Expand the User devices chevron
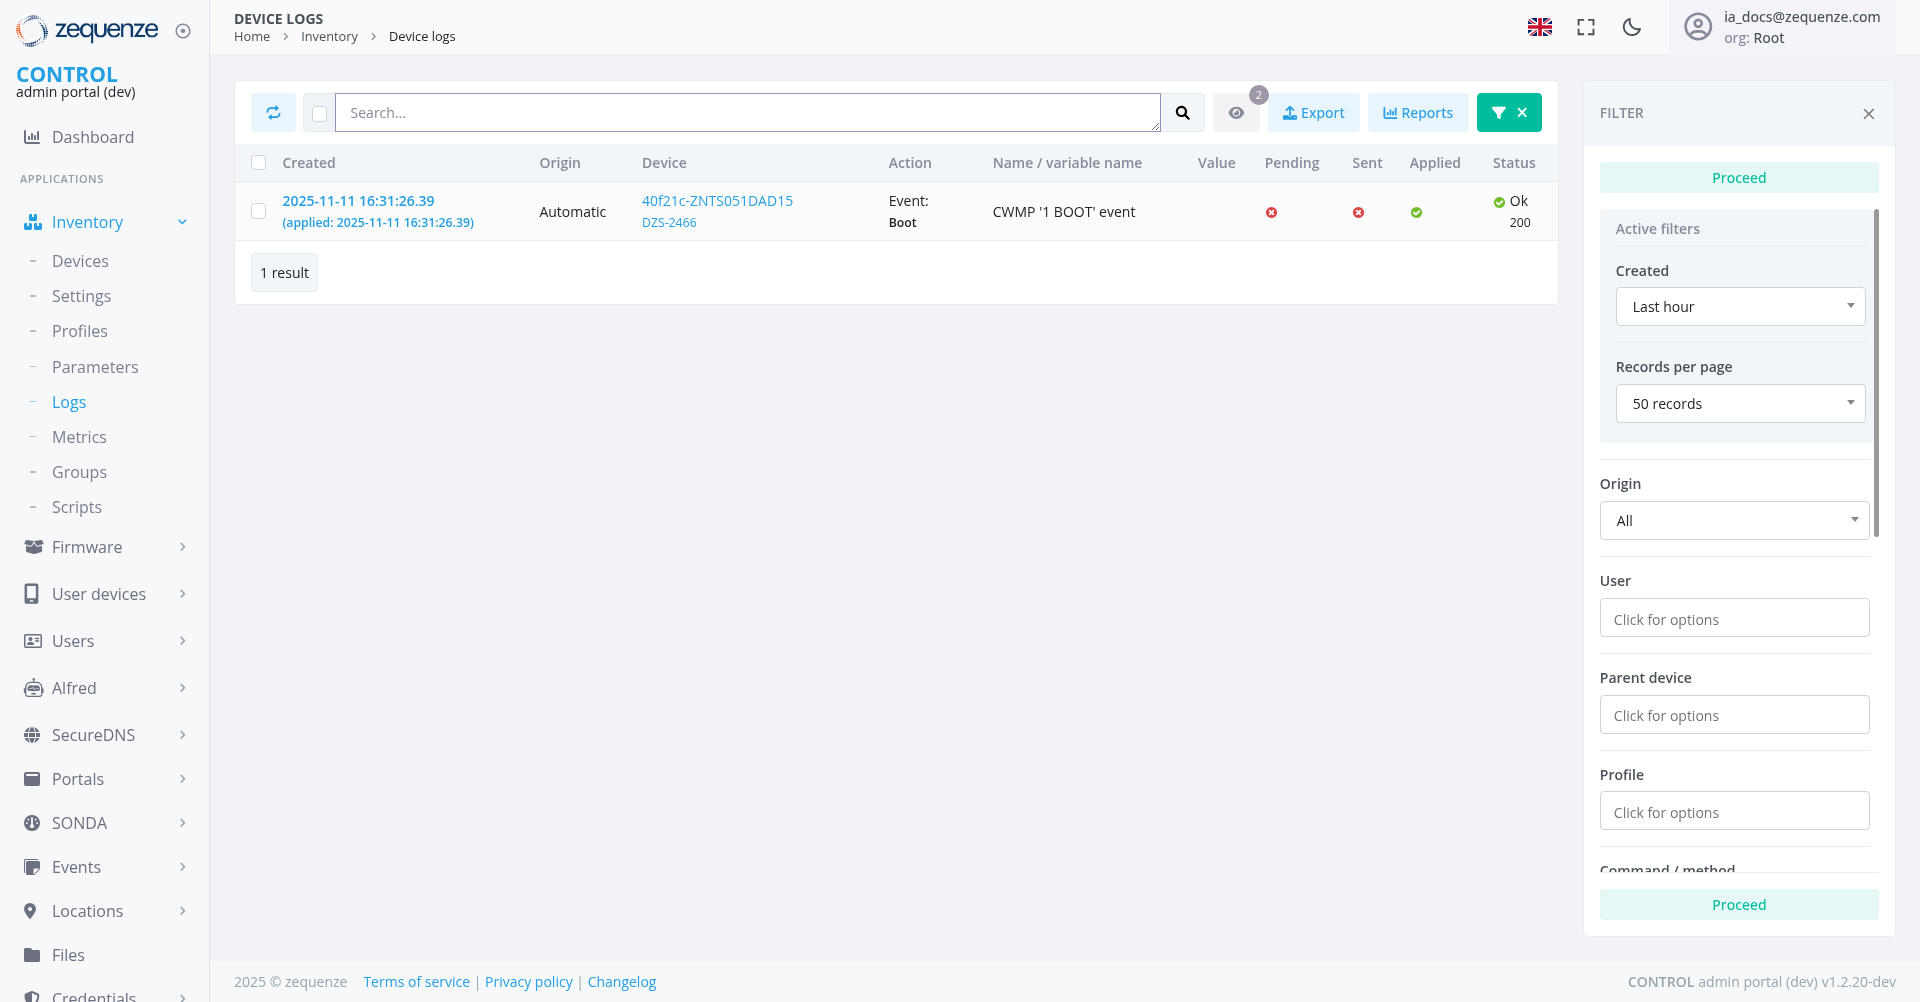The width and height of the screenshot is (1920, 1002). pos(182,594)
